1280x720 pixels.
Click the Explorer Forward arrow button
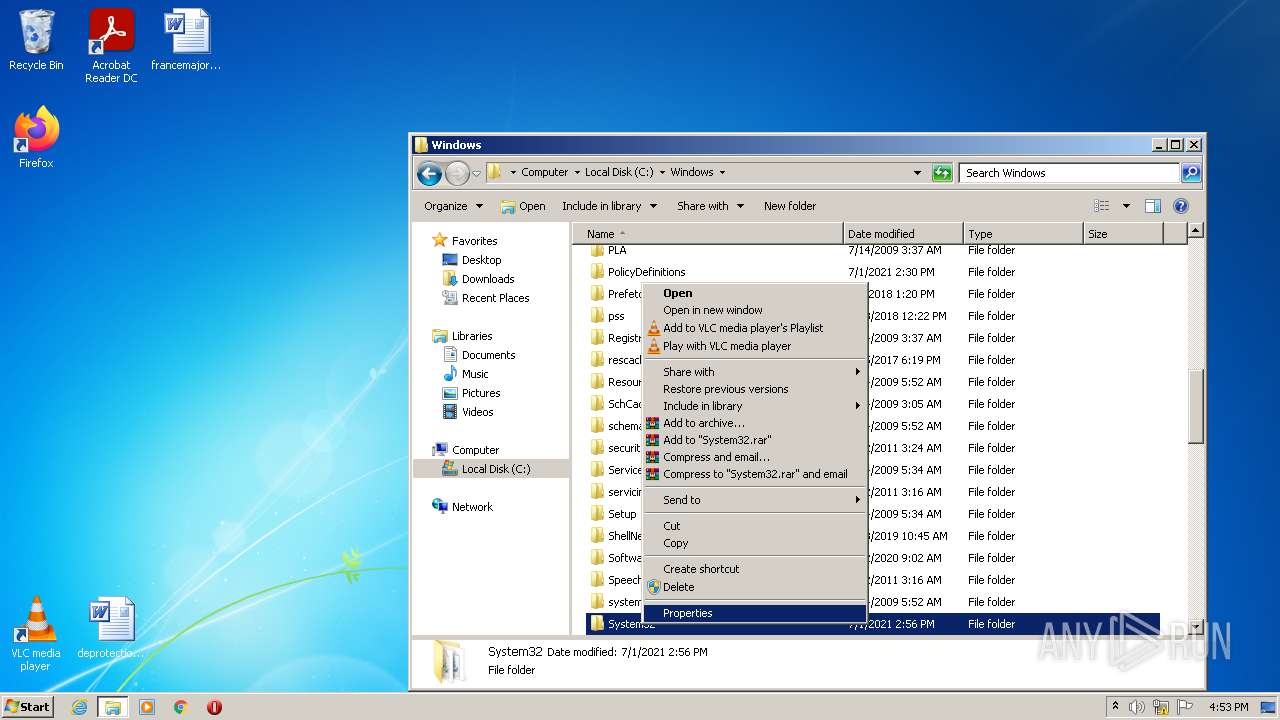(457, 173)
